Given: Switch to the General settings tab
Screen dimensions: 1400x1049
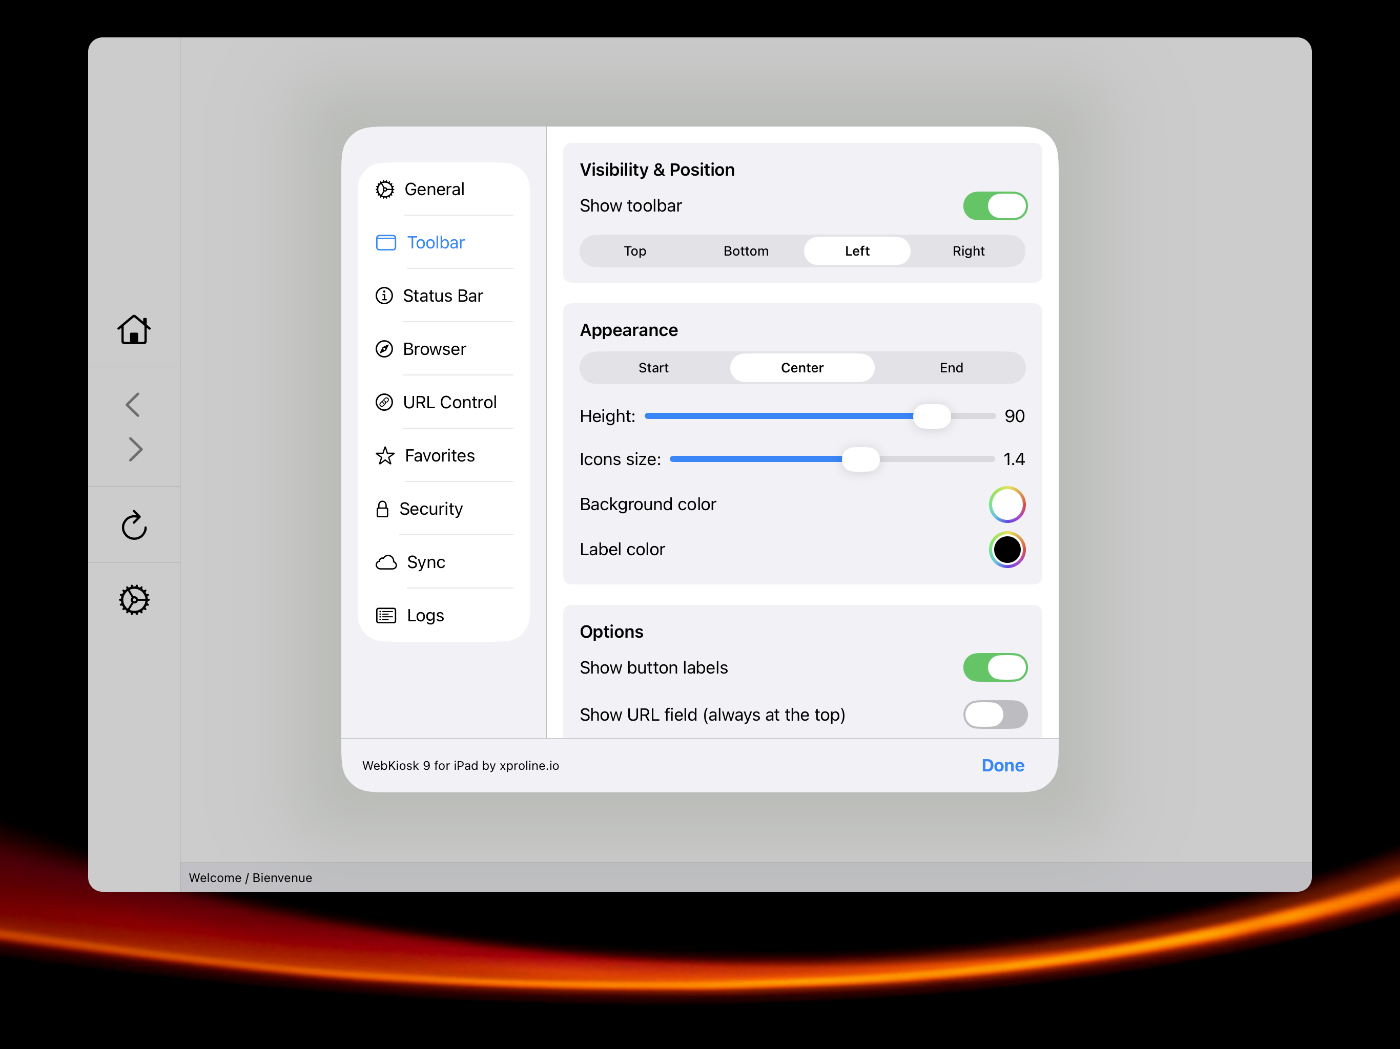Looking at the screenshot, I should pos(434,189).
